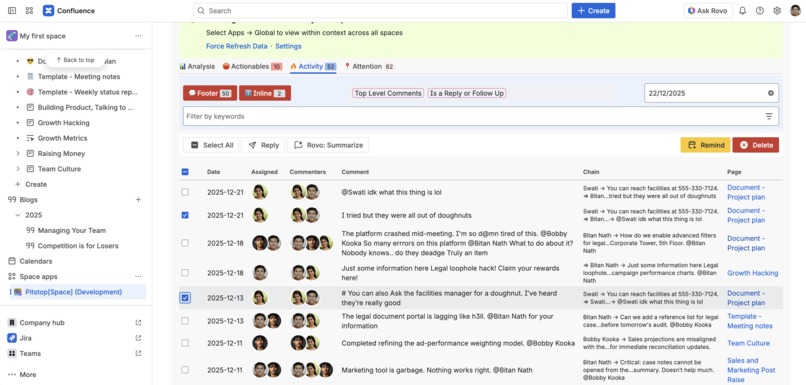Toggle the Inline 2 filter
Image resolution: width=806 pixels, height=385 pixels.
(265, 93)
